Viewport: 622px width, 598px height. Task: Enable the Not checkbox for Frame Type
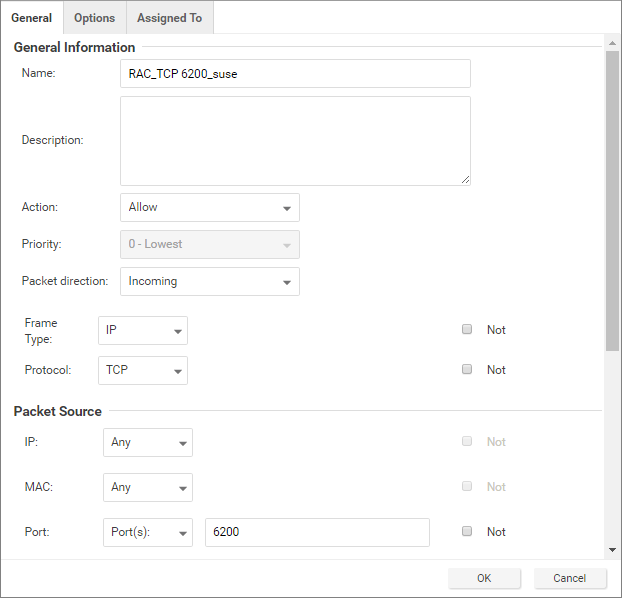coord(467,330)
